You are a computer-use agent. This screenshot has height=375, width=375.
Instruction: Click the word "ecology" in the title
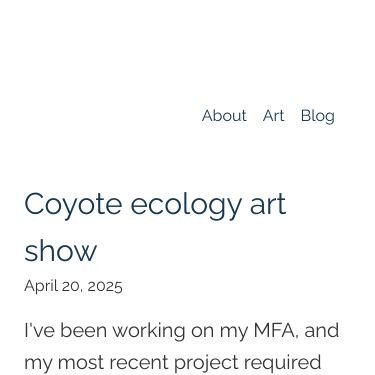186,205
